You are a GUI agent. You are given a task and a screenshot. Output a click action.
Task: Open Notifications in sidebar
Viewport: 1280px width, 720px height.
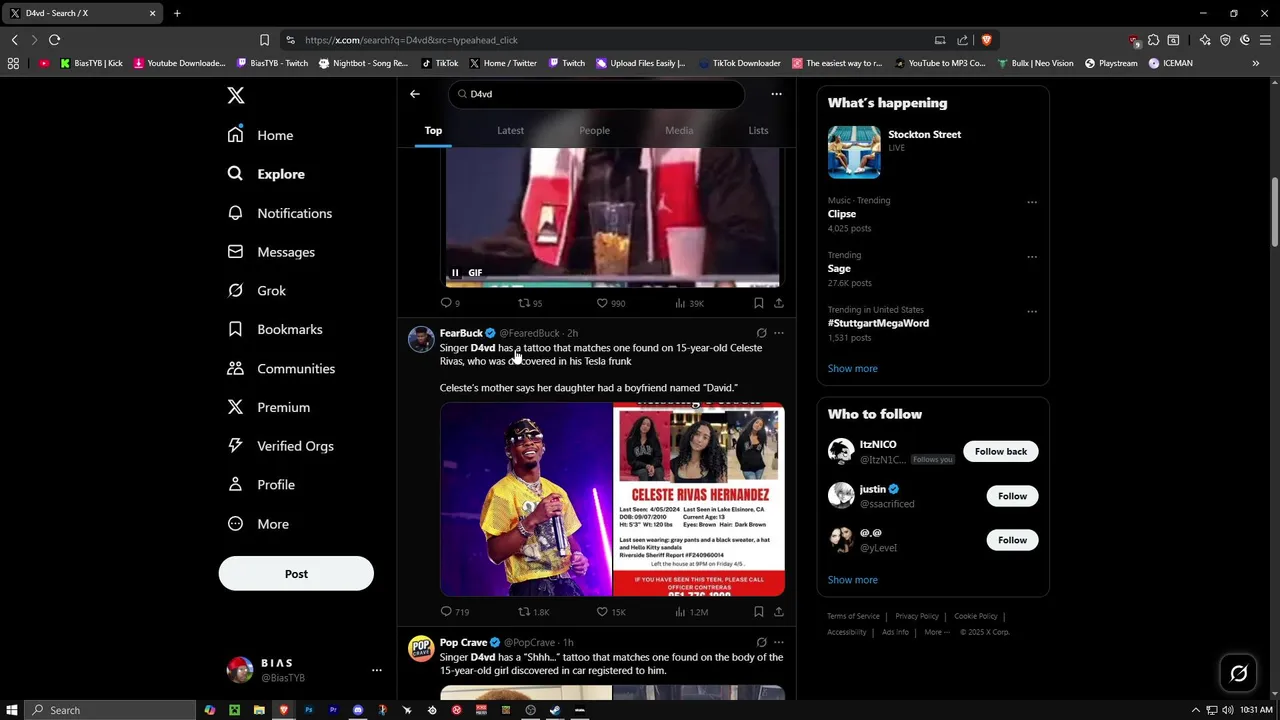pyautogui.click(x=280, y=213)
